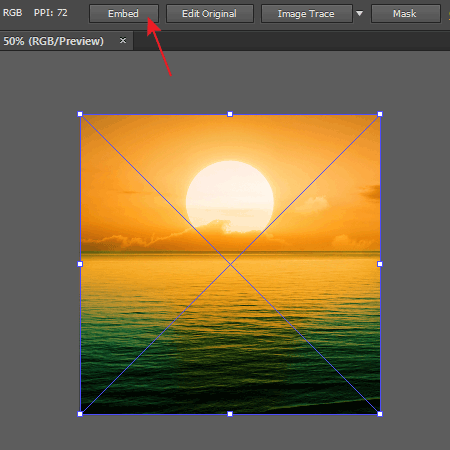450x450 pixels.
Task: Click the top-center edge selection handle
Action: coord(230,114)
